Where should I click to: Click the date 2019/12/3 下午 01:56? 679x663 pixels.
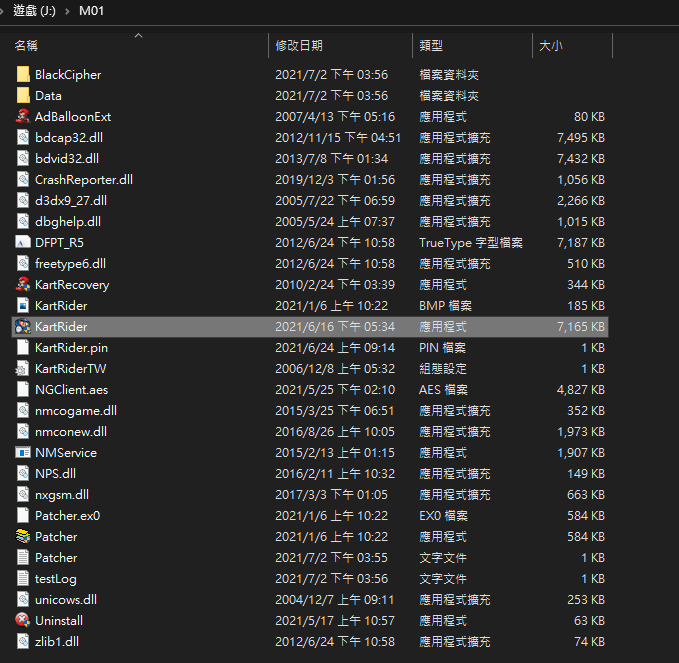point(335,179)
